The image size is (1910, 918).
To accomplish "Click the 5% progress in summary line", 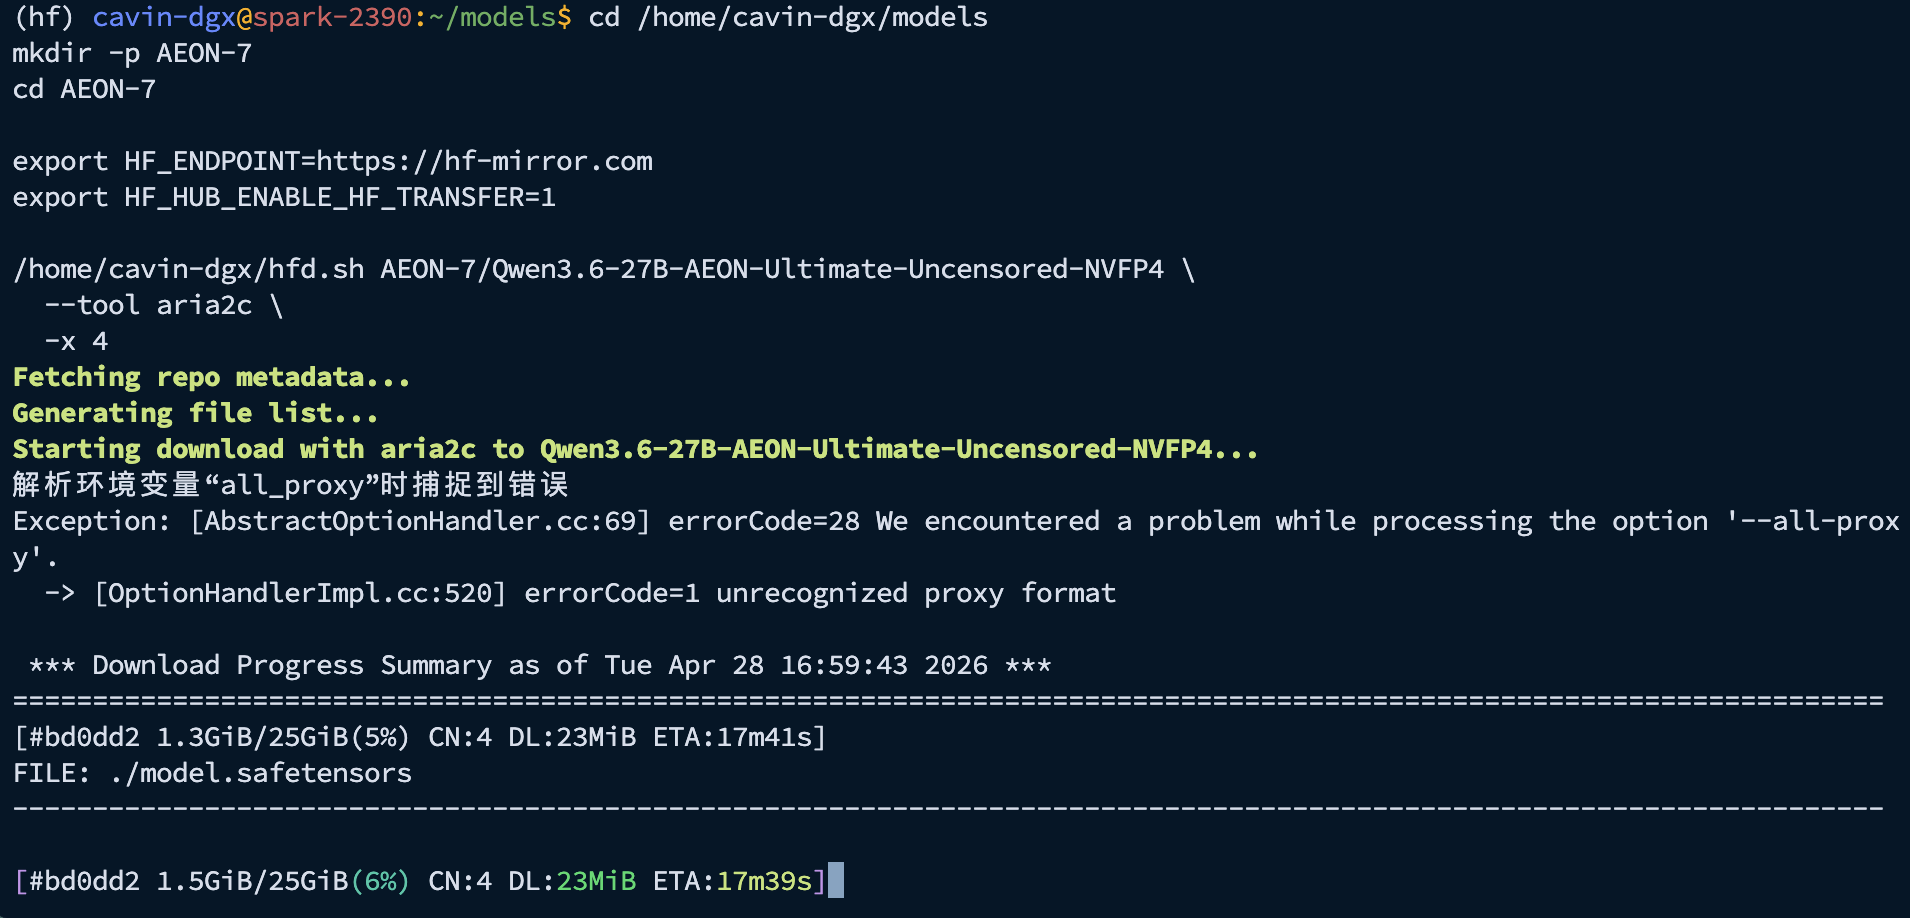I will [x=380, y=737].
